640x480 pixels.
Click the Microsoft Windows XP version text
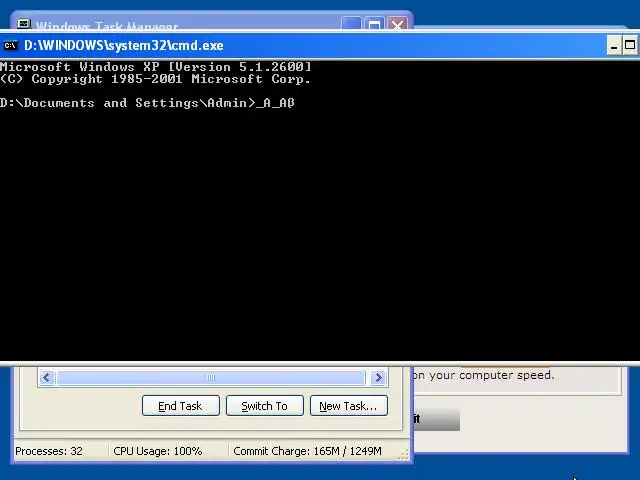[x=156, y=67]
